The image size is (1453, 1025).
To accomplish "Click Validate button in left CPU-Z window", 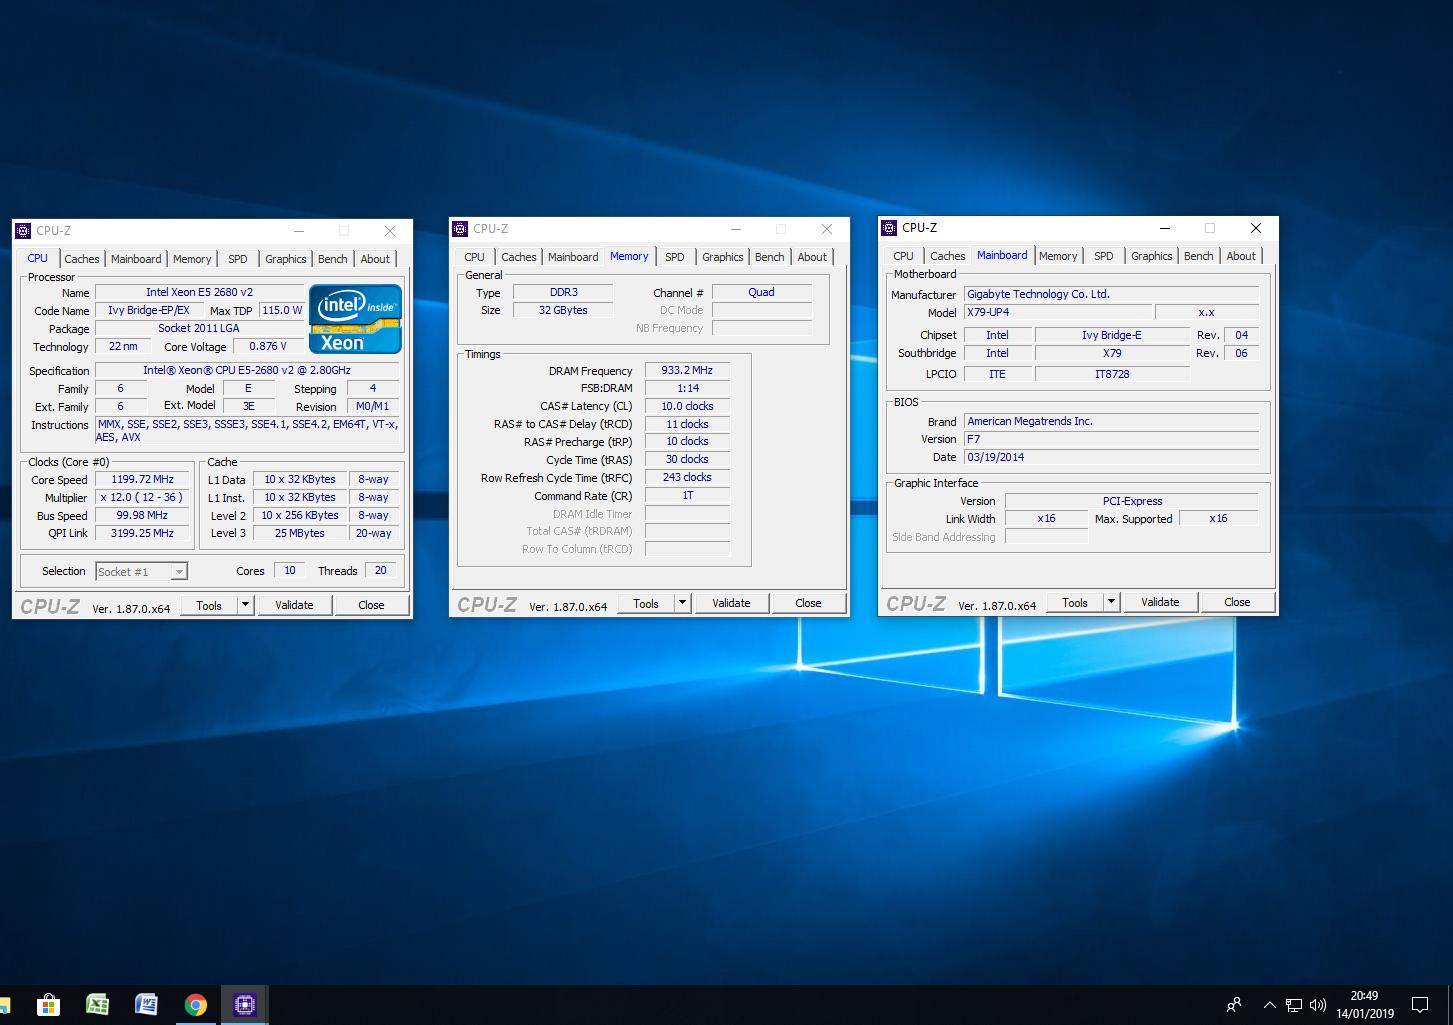I will click(295, 605).
